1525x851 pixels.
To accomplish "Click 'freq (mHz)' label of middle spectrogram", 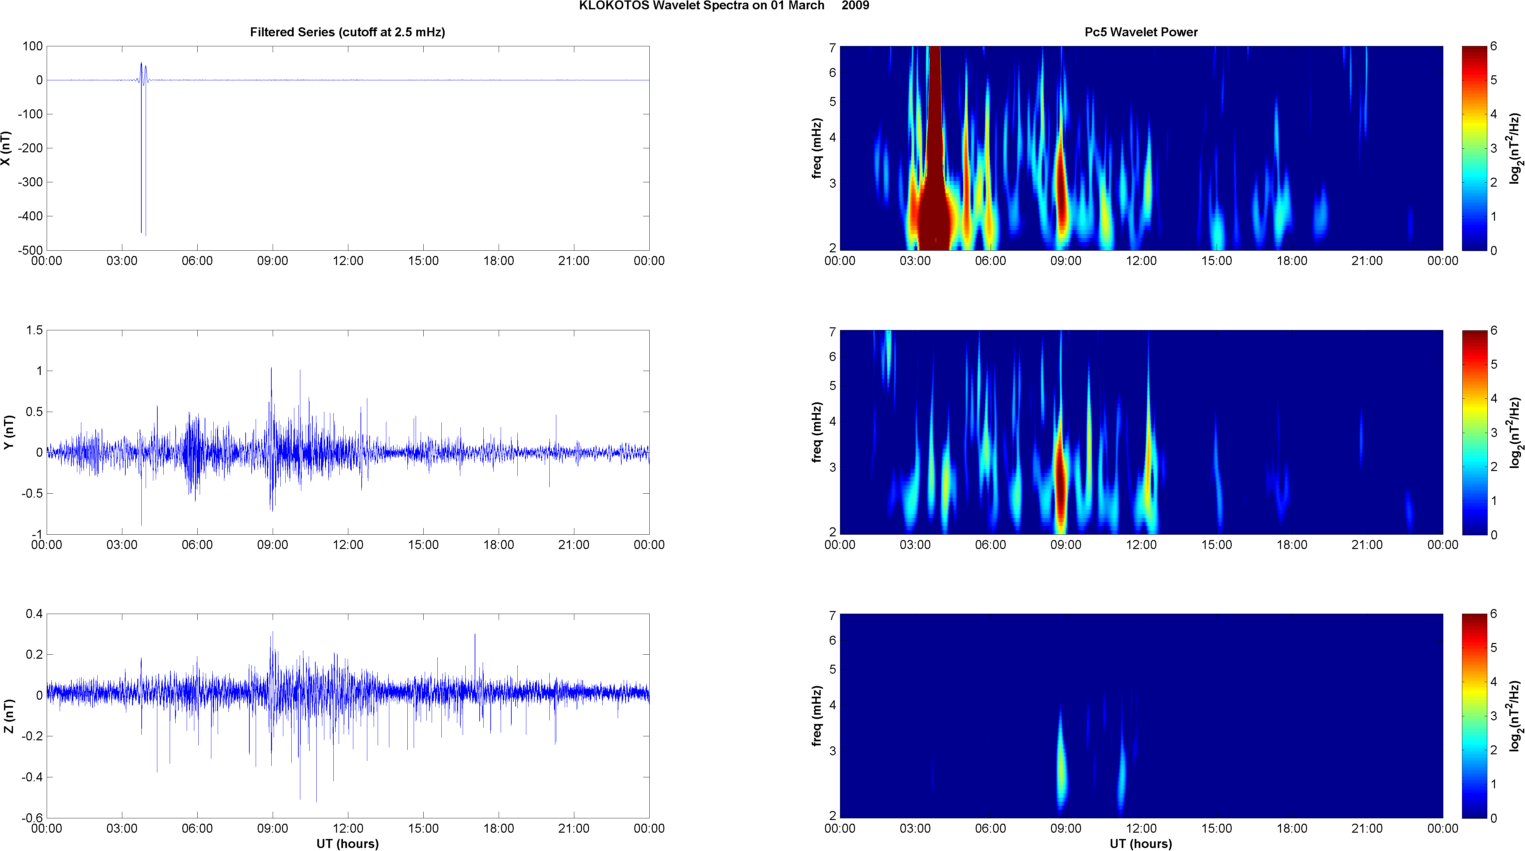I will tap(817, 432).
